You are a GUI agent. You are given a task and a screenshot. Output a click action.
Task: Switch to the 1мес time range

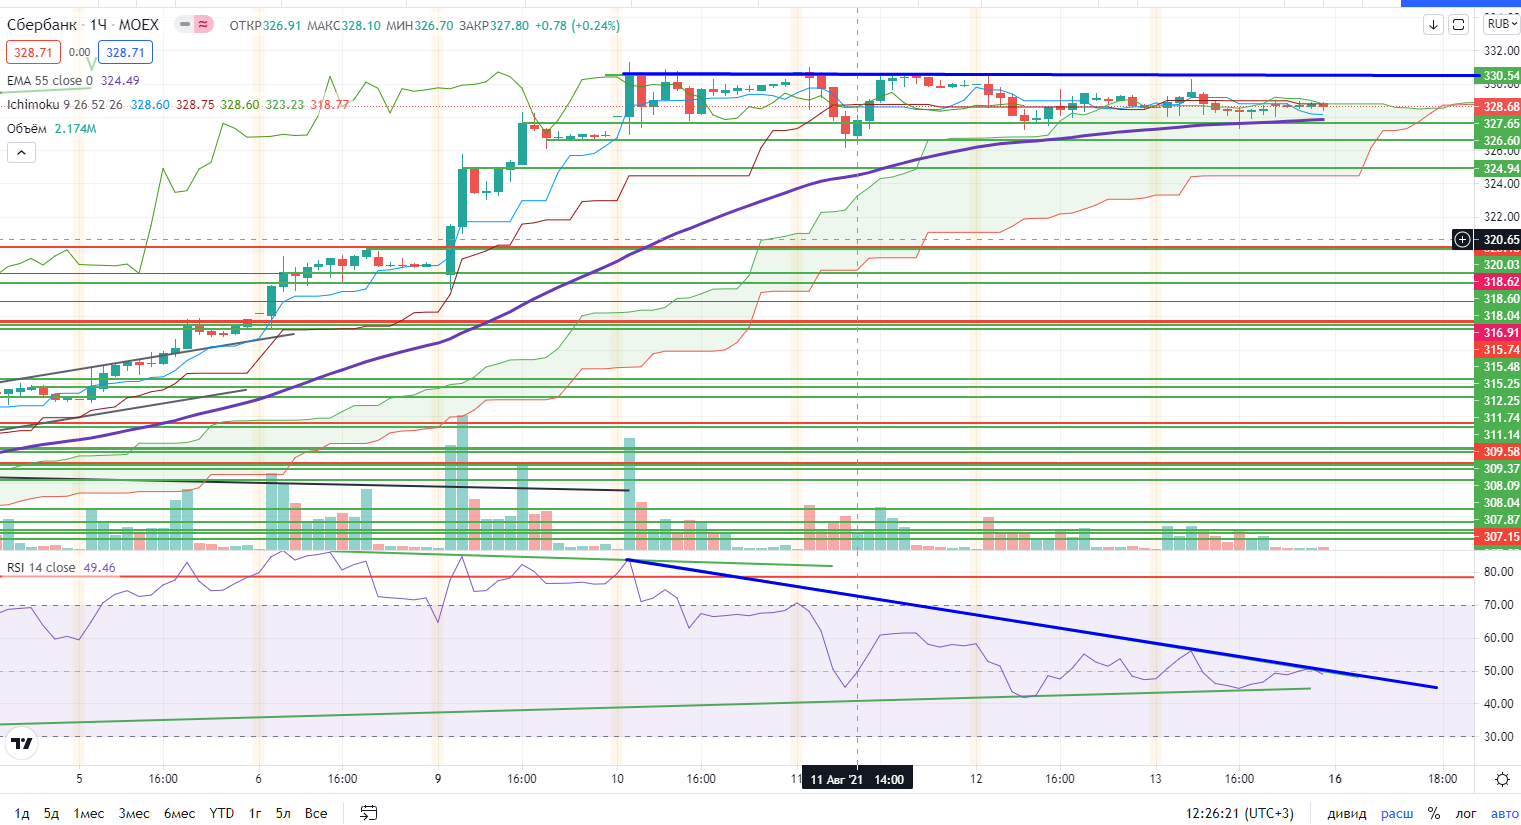pyautogui.click(x=88, y=813)
